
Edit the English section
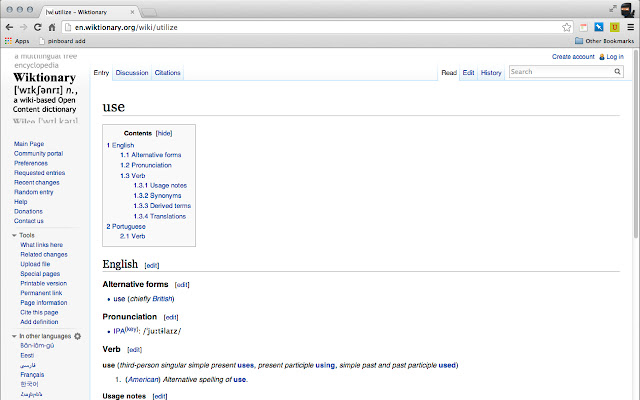[151, 266]
